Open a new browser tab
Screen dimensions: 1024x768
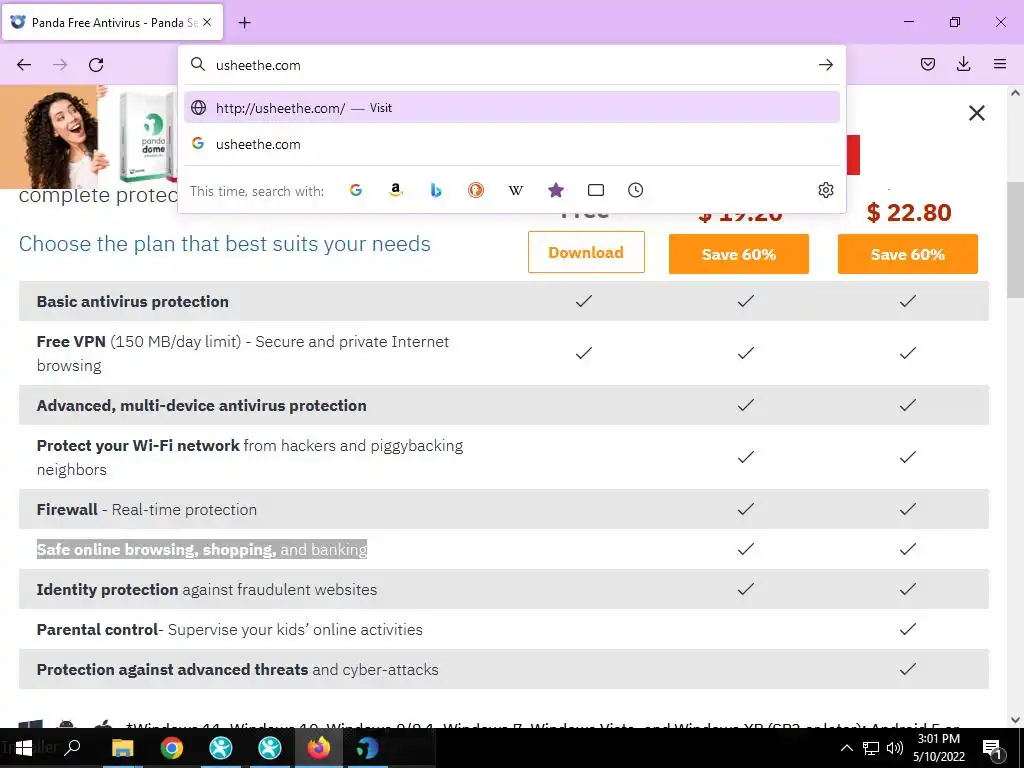click(244, 23)
